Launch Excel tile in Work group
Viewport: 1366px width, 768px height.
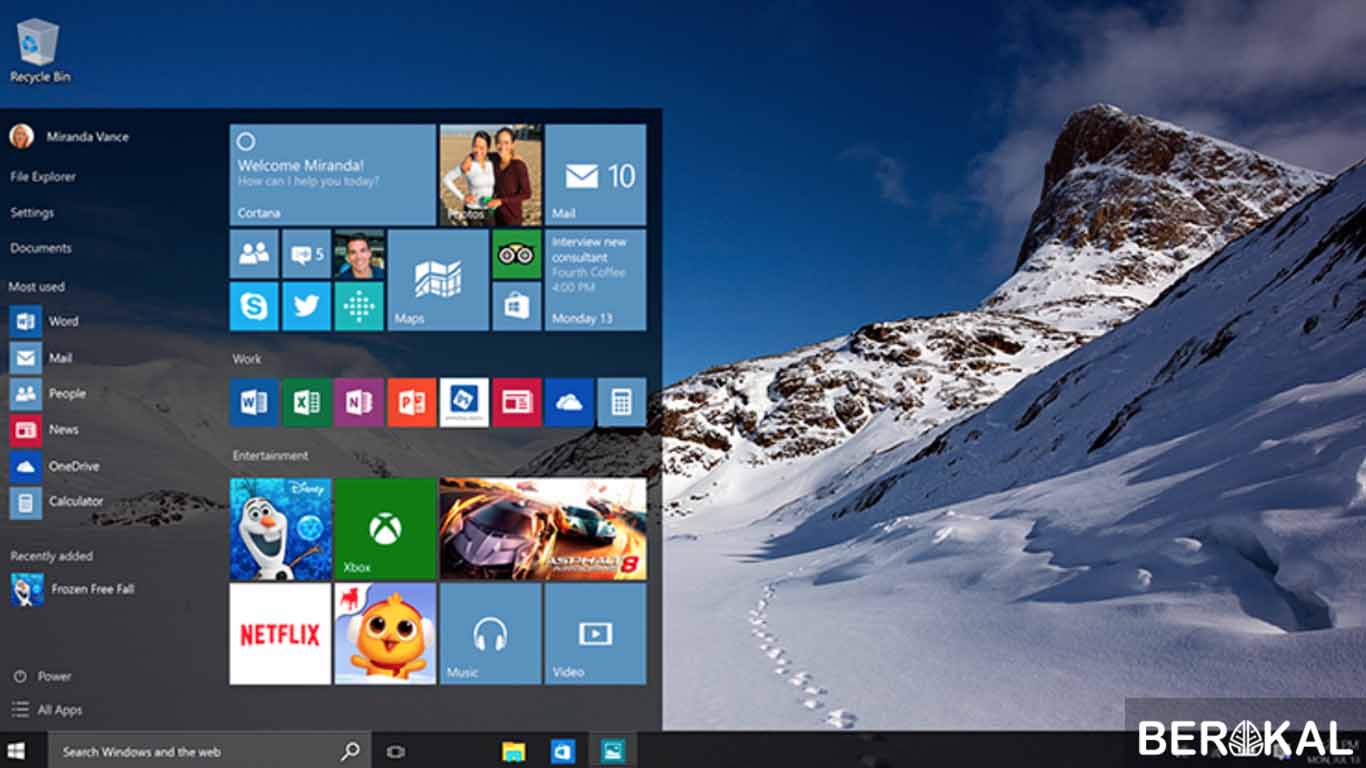(306, 402)
